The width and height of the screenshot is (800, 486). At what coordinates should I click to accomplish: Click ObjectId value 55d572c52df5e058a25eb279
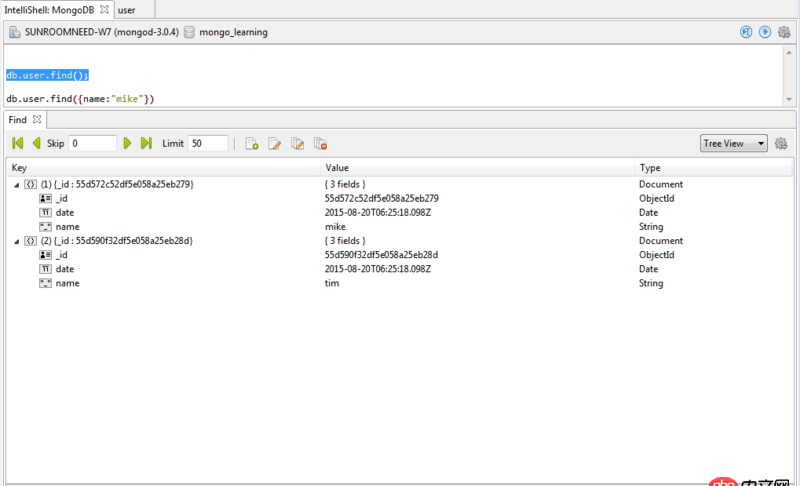coord(382,198)
